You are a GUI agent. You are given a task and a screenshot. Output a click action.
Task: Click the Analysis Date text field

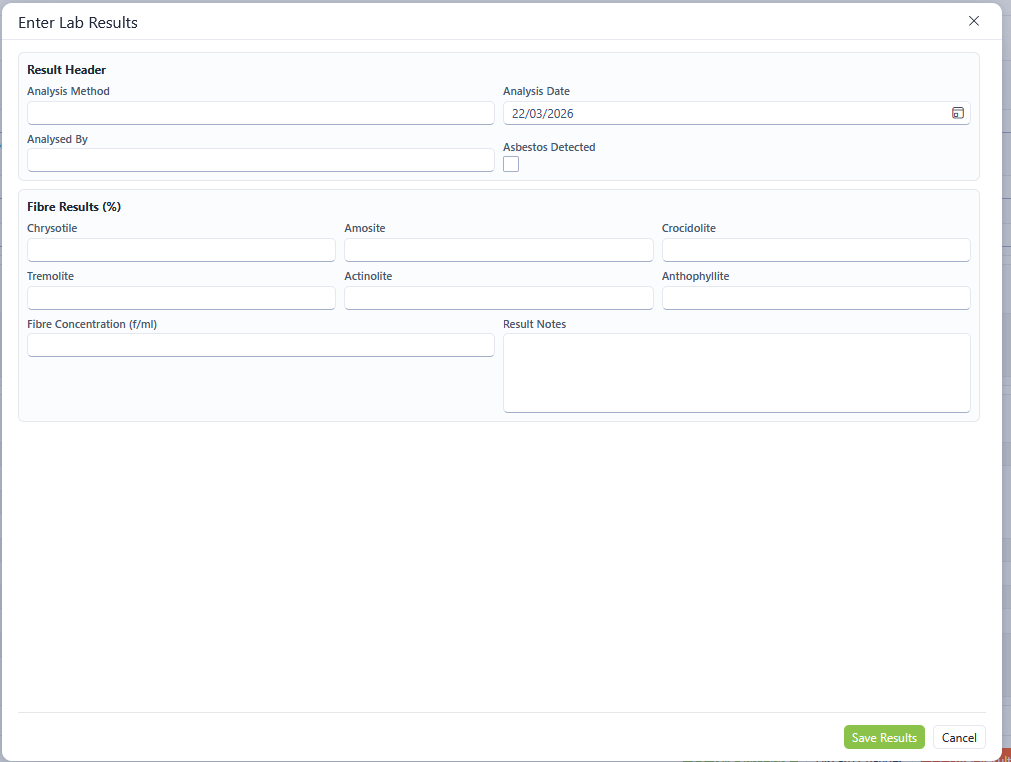click(x=720, y=113)
